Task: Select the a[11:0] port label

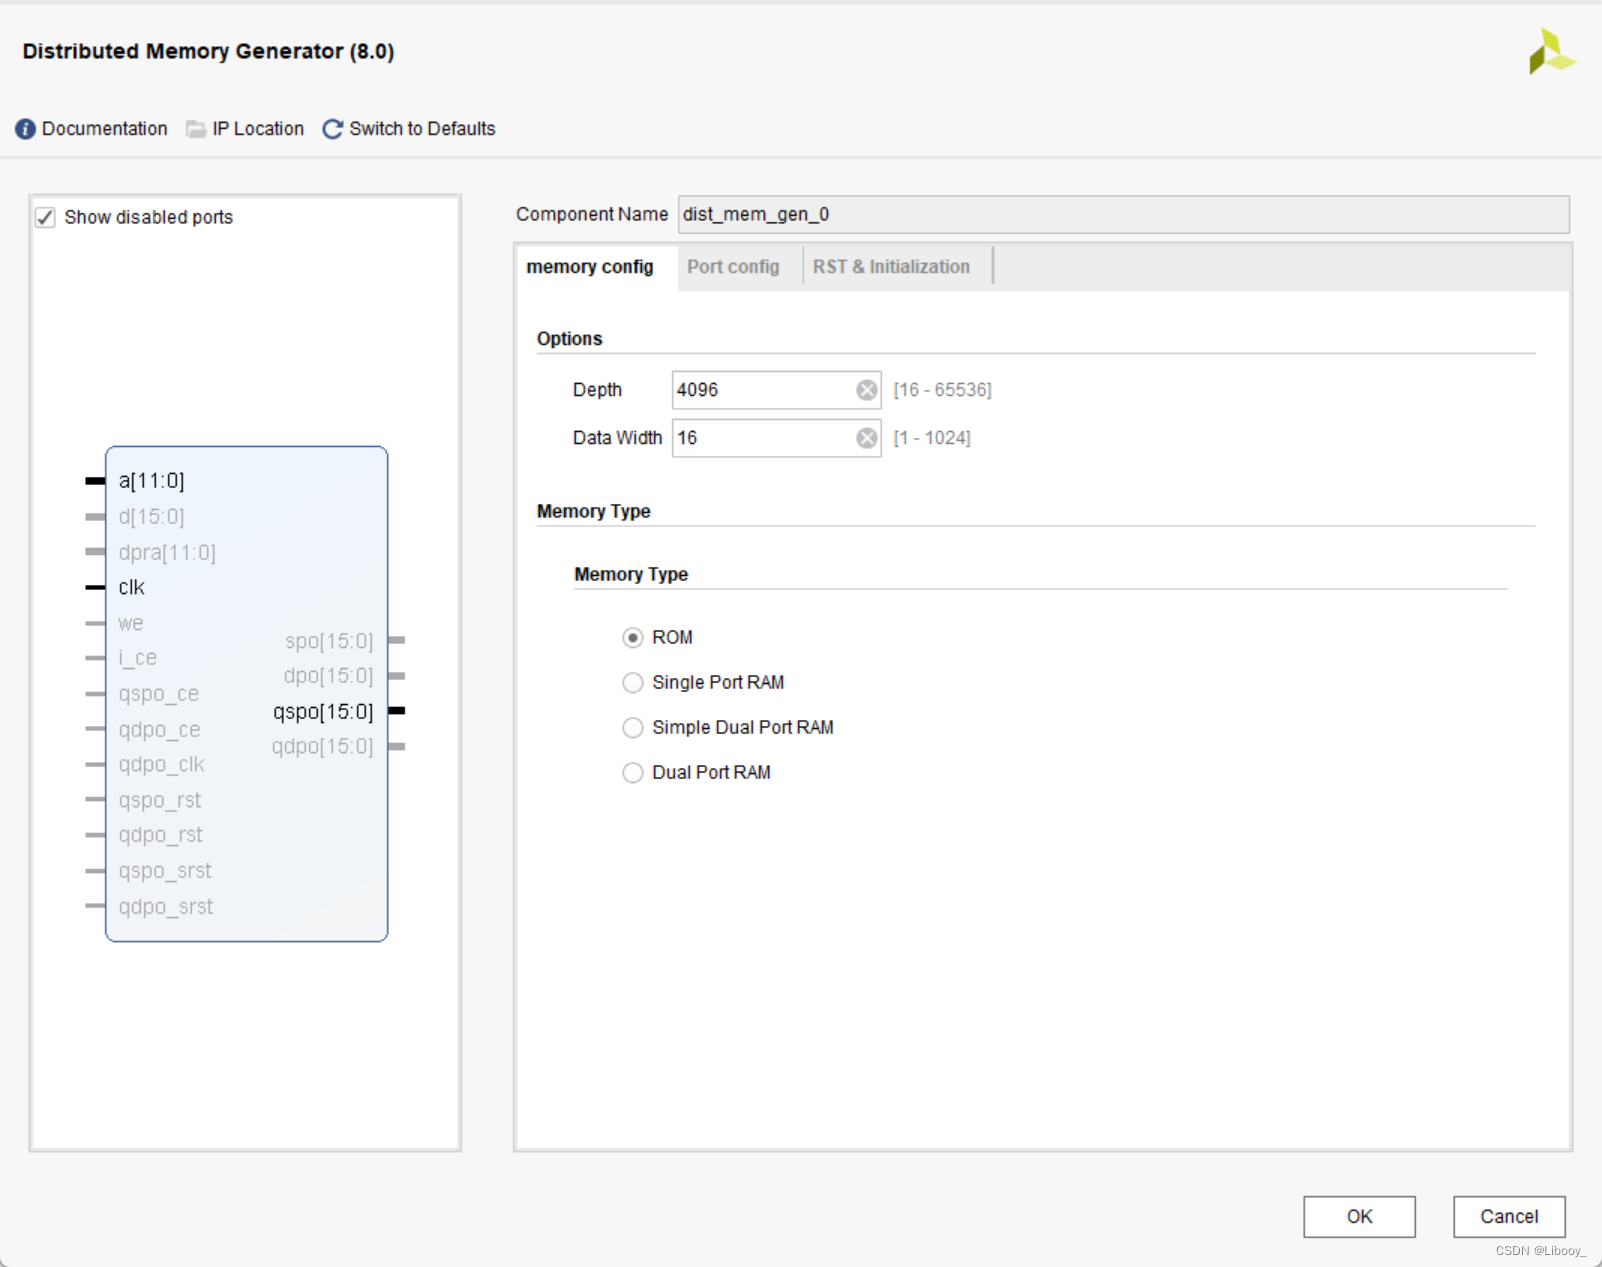Action: (151, 481)
